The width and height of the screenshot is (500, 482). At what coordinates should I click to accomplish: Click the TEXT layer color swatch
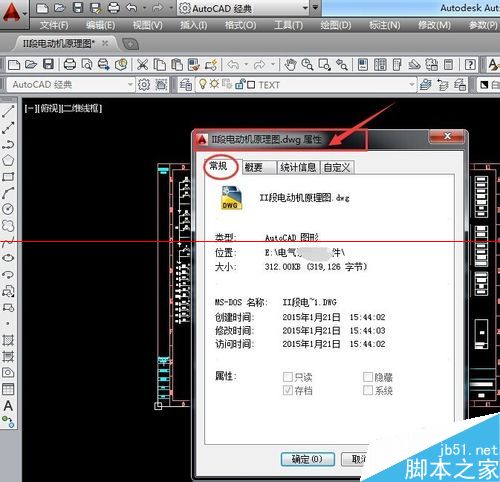click(x=251, y=85)
